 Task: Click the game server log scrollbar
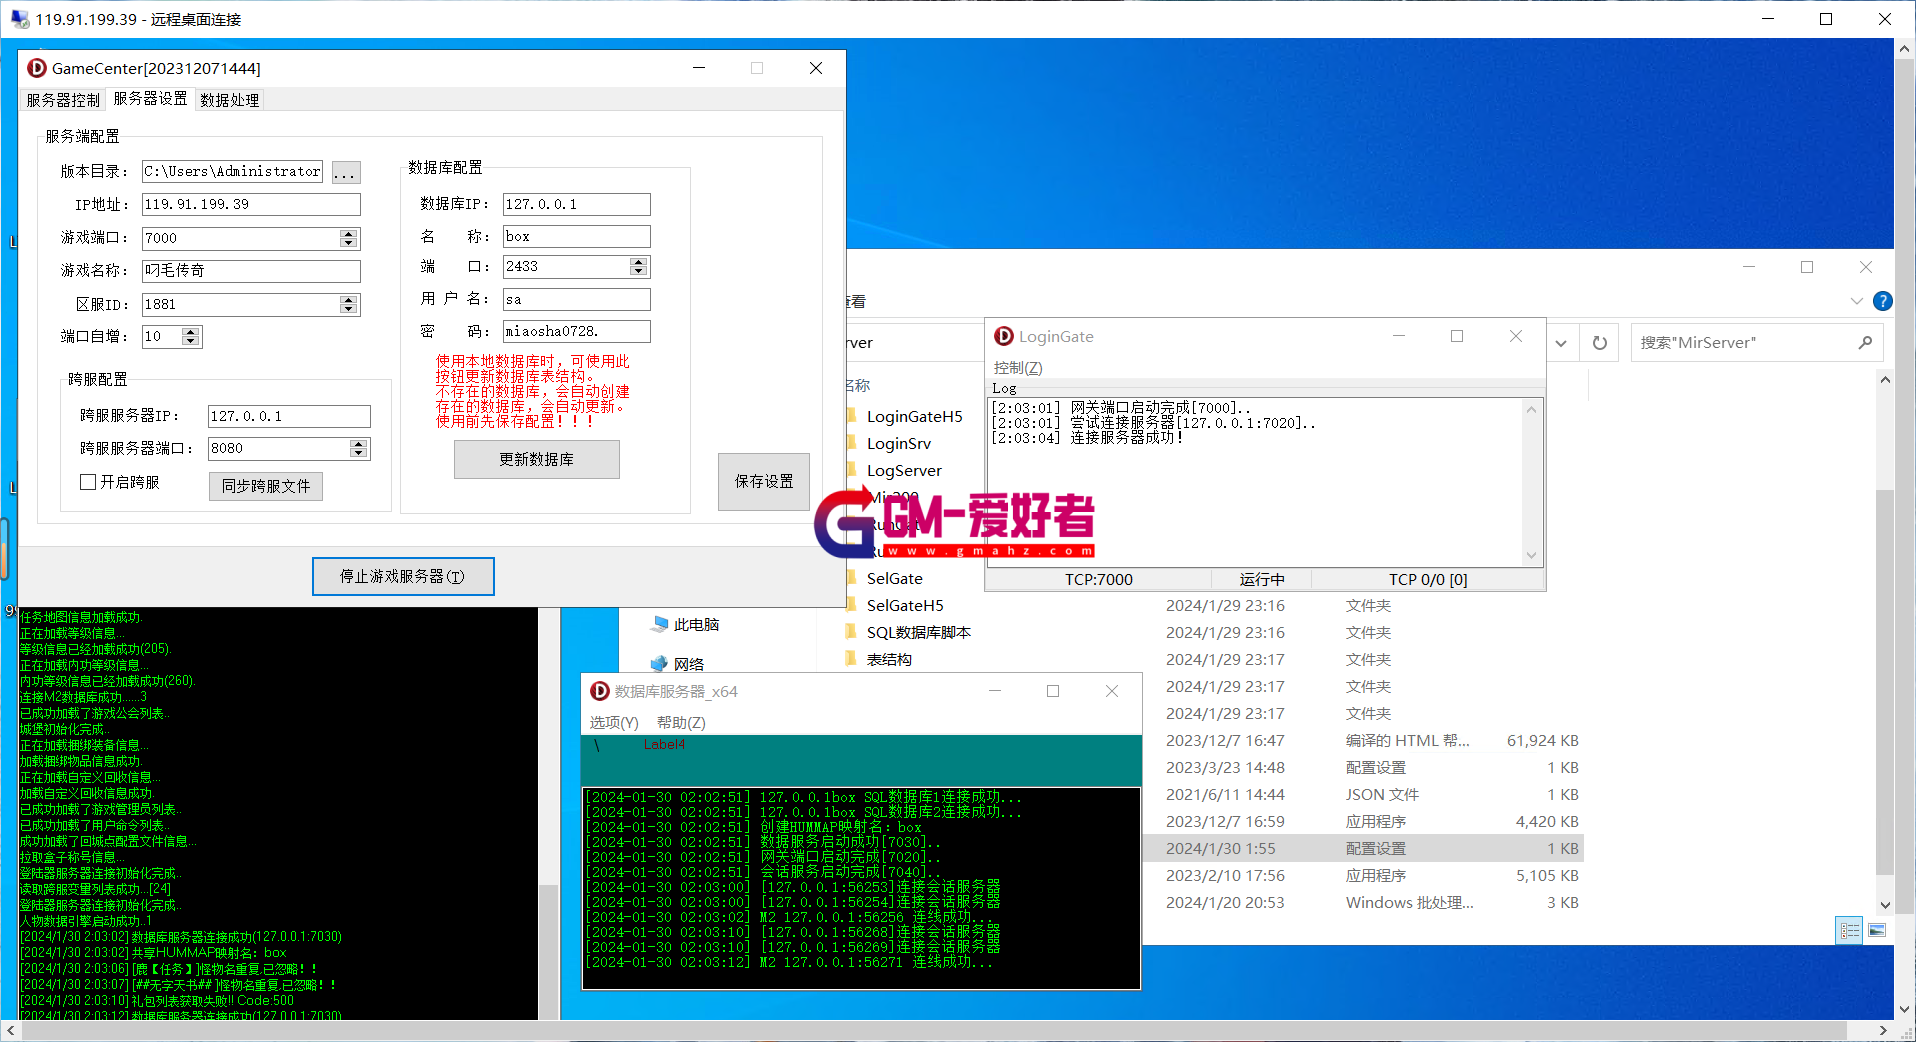pyautogui.click(x=548, y=814)
